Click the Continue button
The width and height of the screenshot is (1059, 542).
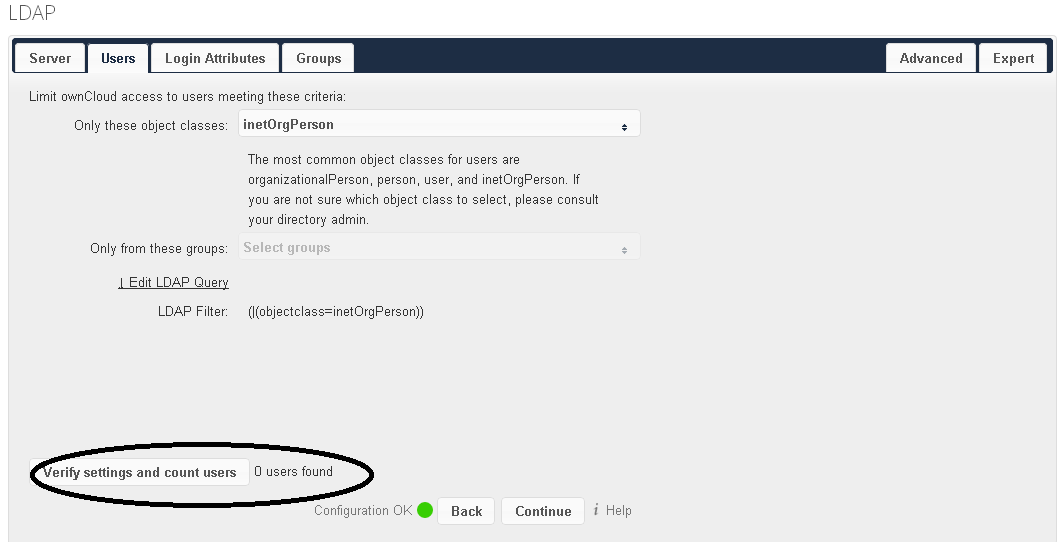pos(543,511)
